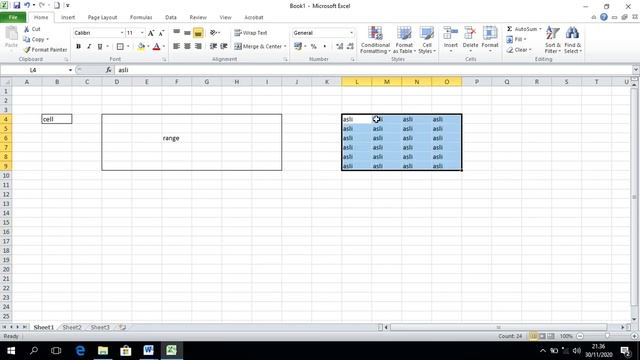Open the font size 11 dropdown
The height and width of the screenshot is (360, 640).
142,33
